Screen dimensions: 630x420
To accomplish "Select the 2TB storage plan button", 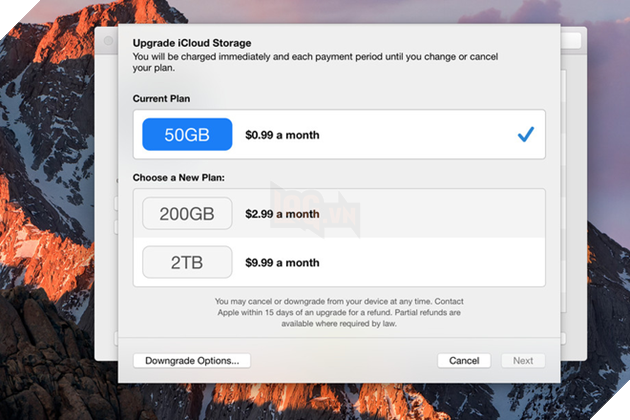I will click(x=187, y=262).
